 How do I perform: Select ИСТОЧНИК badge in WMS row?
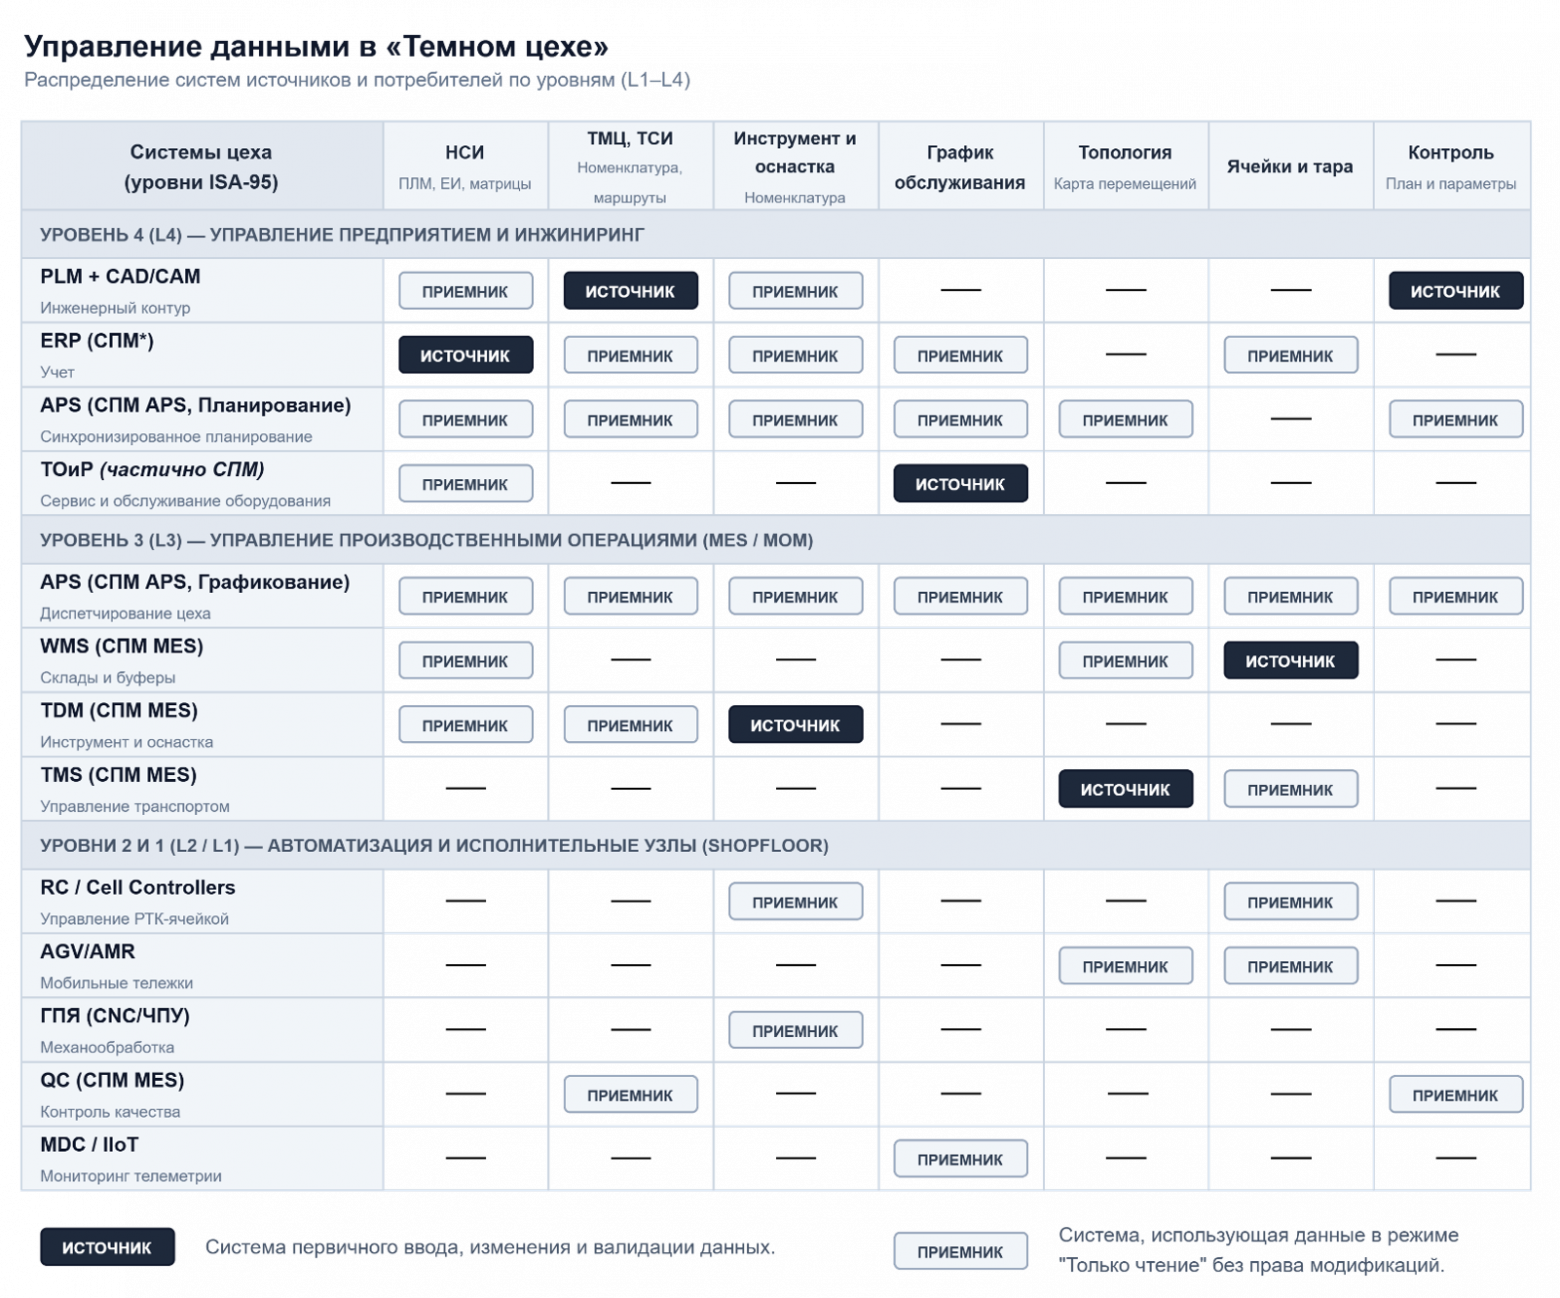1290,660
